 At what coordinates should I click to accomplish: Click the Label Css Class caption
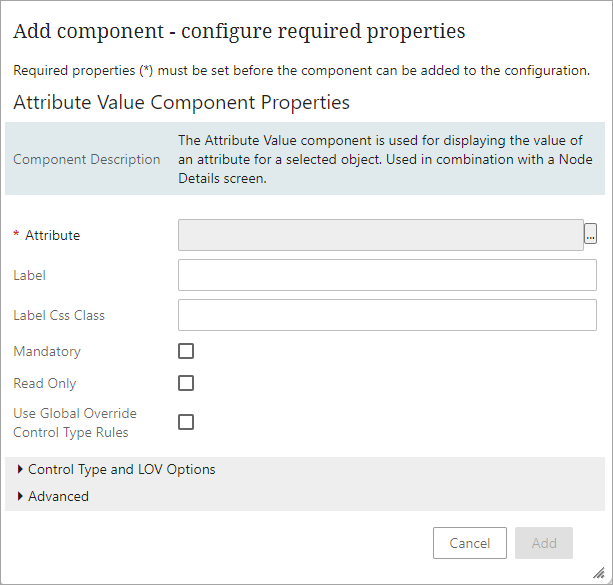(59, 315)
